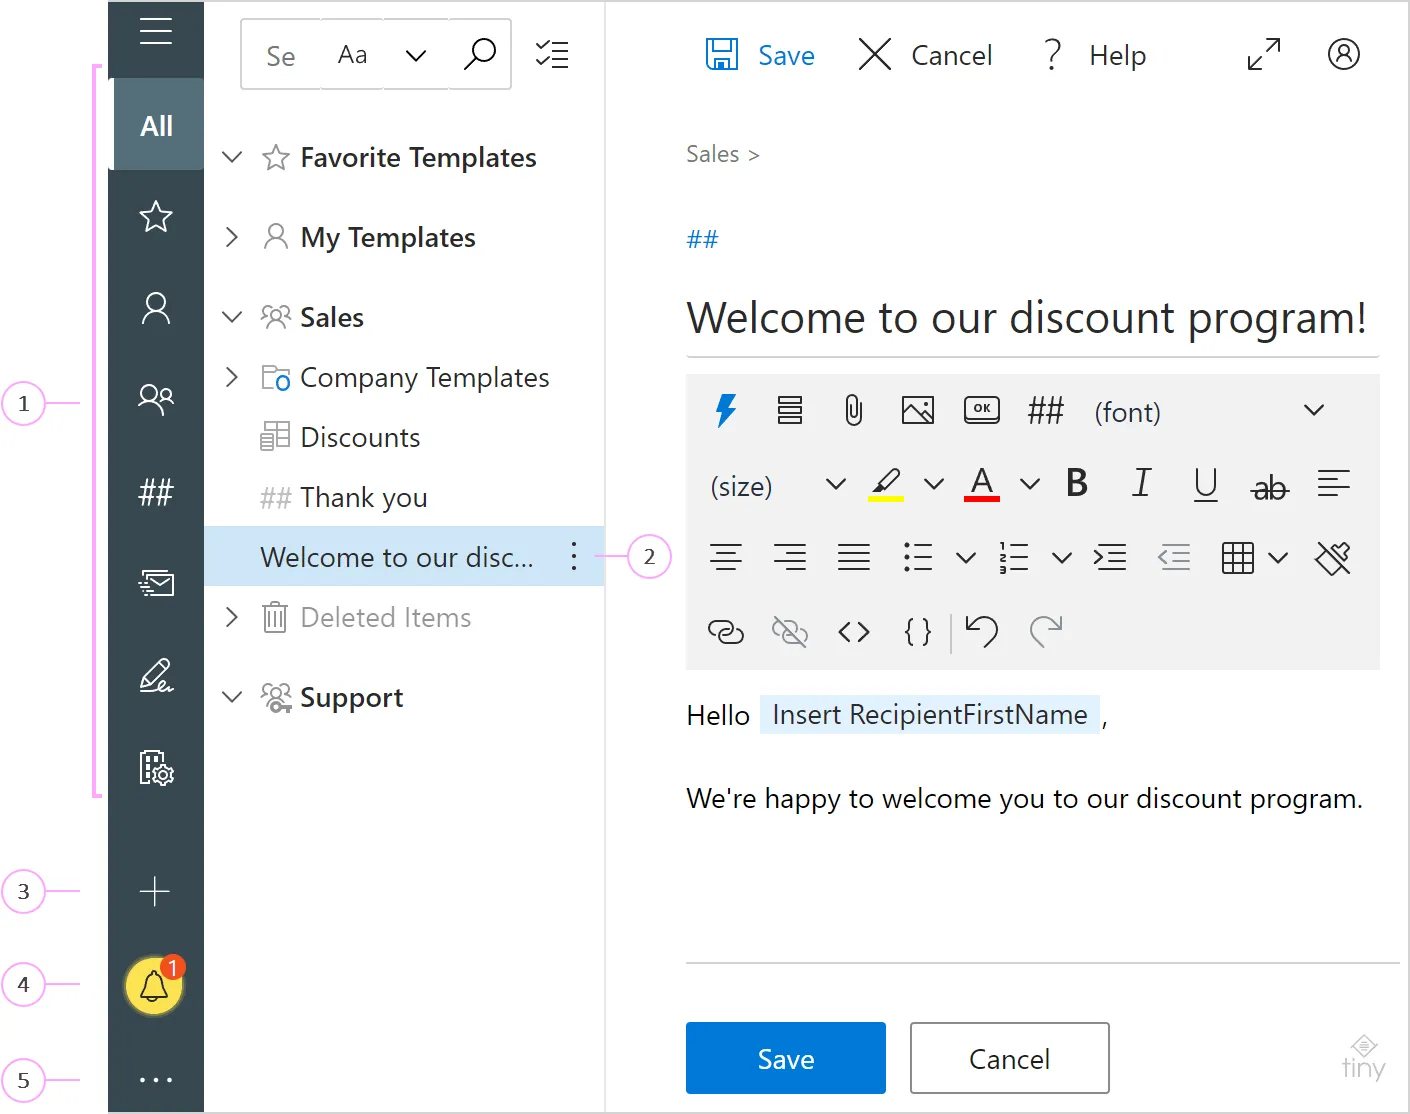Open options for Welcome to our disc... template
1410x1114 pixels.
tap(574, 556)
